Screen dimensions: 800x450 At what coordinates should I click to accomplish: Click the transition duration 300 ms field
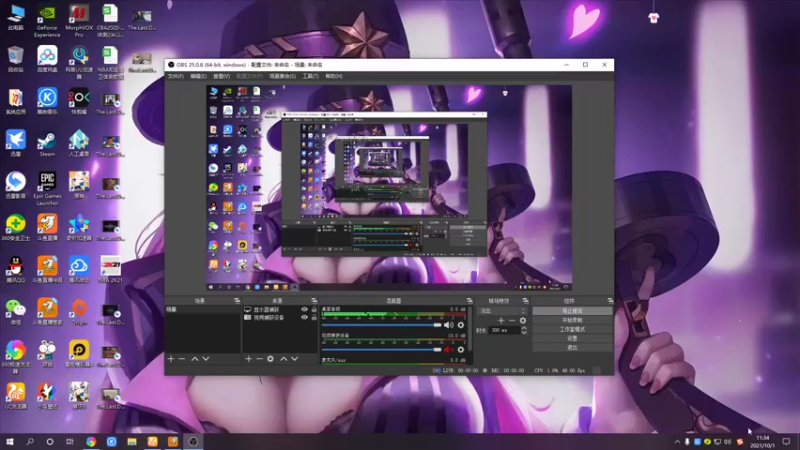(505, 330)
